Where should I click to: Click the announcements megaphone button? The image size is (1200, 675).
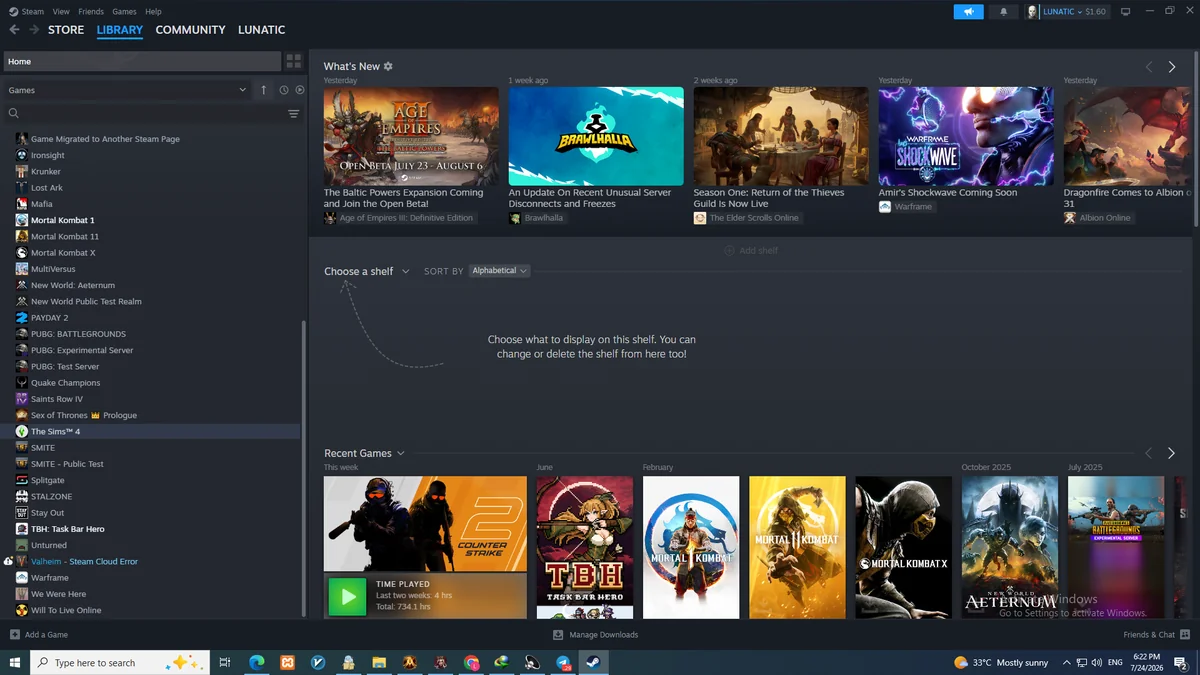coord(968,12)
